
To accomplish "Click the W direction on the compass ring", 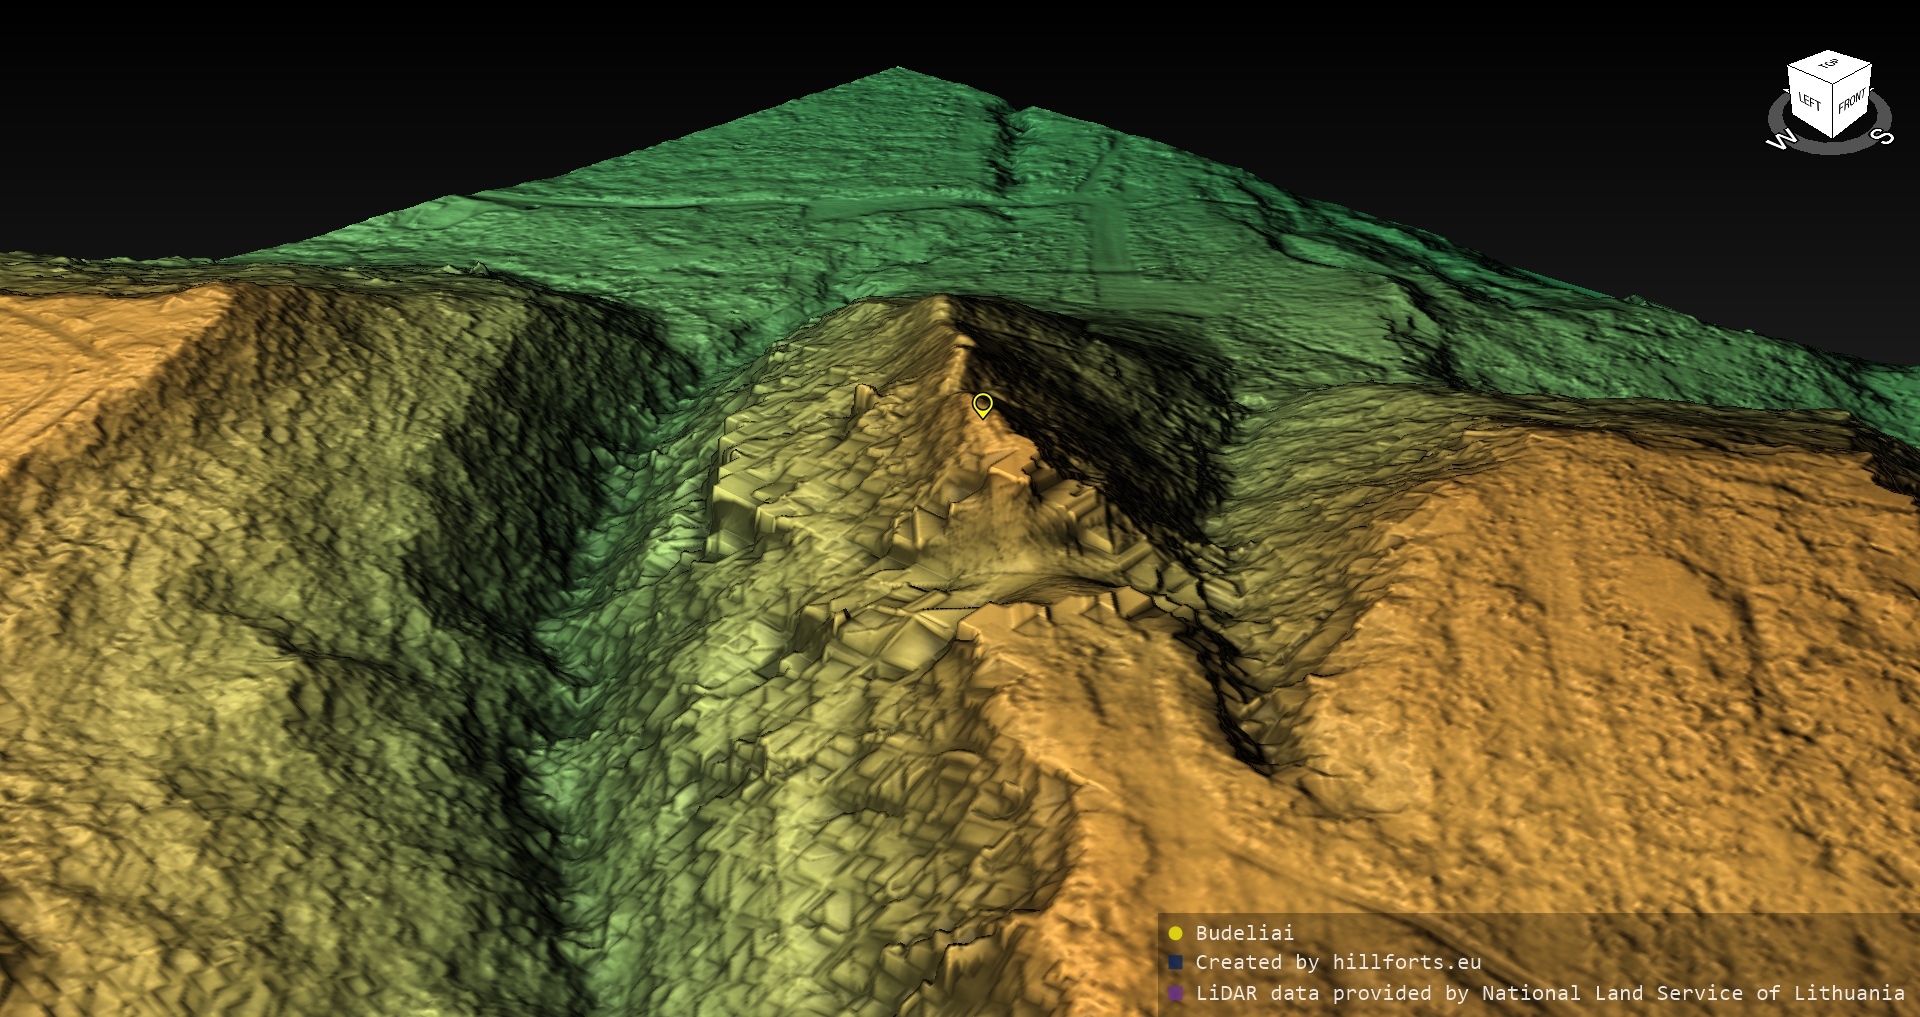I will [1781, 140].
